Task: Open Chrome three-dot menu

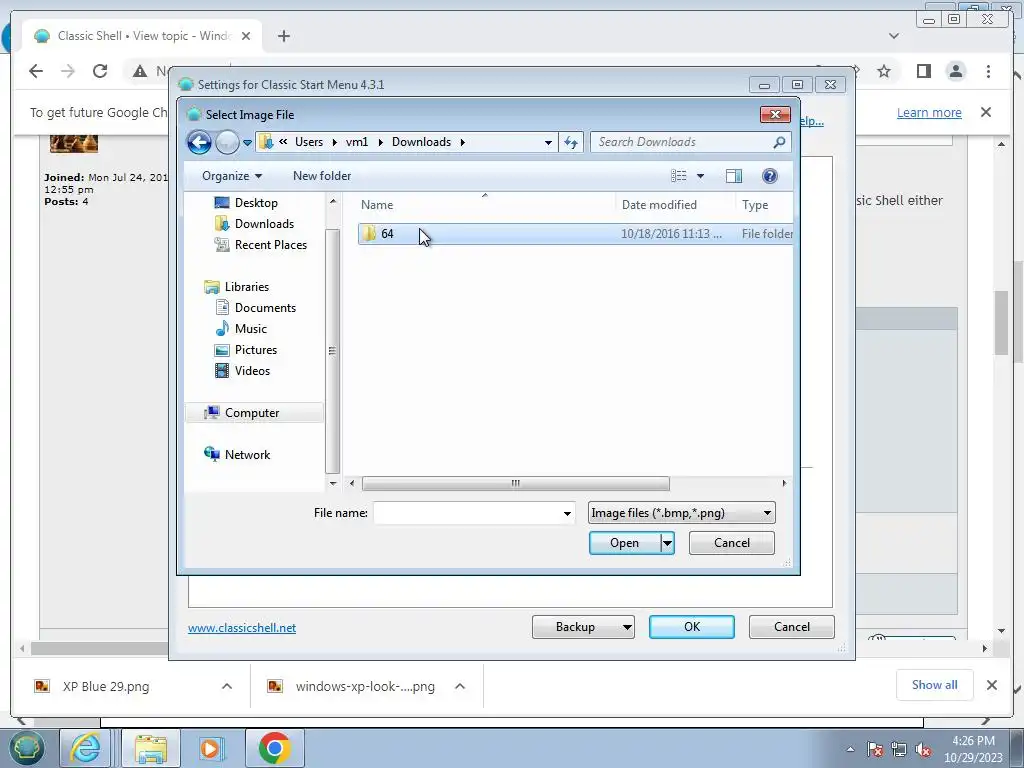Action: click(988, 71)
